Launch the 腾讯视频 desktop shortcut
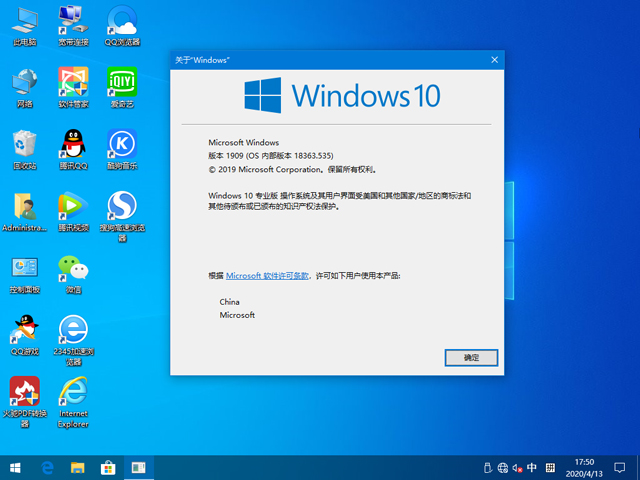The height and width of the screenshot is (480, 640). [x=73, y=212]
